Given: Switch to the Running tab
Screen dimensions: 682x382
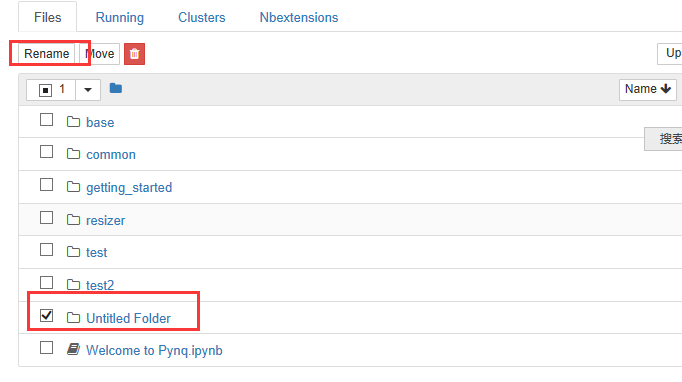Looking at the screenshot, I should pyautogui.click(x=120, y=17).
